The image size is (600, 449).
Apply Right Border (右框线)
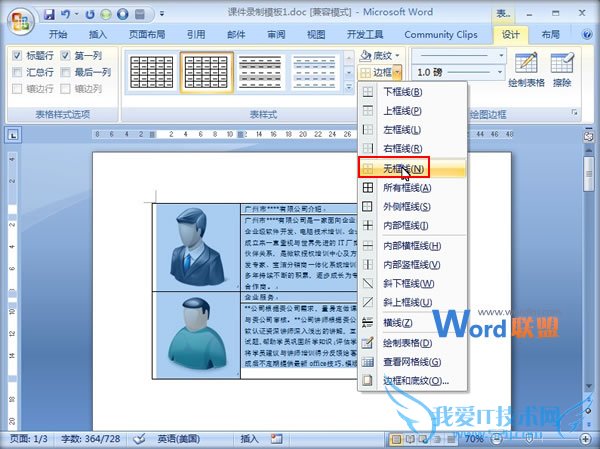coord(412,148)
